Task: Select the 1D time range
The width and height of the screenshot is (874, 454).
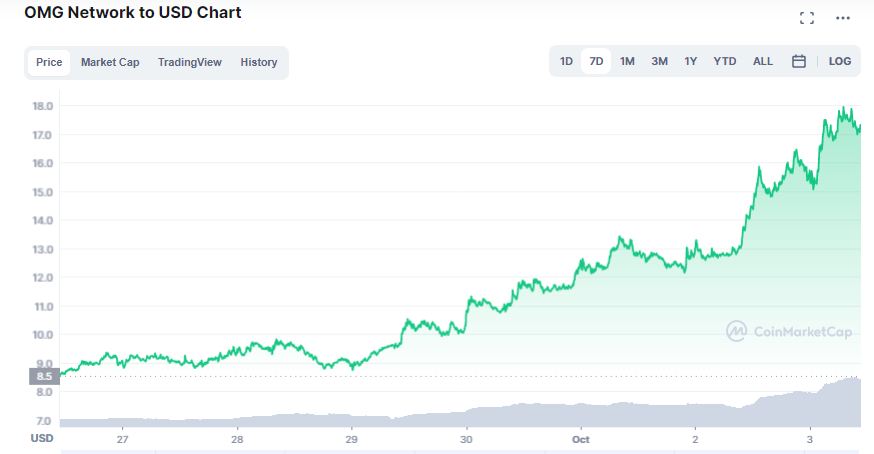Action: [x=566, y=62]
